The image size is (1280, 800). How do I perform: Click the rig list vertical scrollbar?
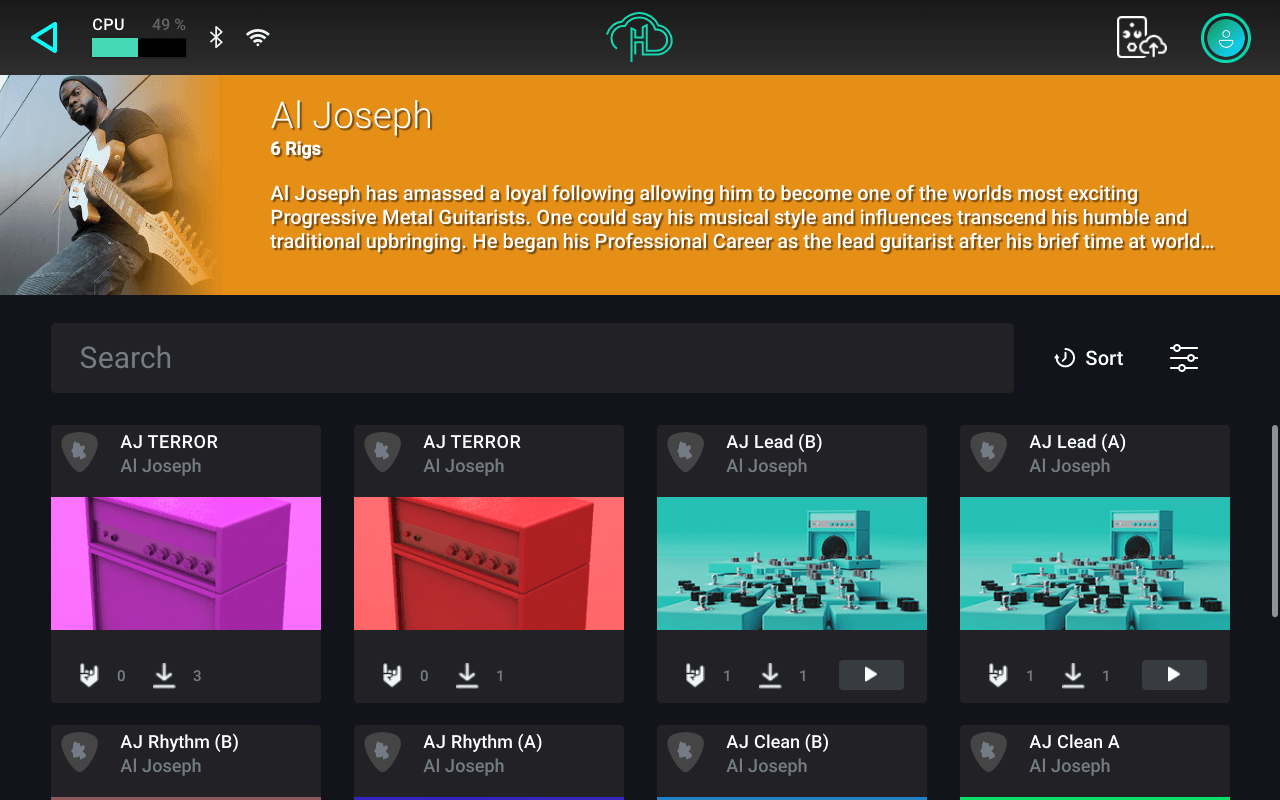(x=1273, y=520)
